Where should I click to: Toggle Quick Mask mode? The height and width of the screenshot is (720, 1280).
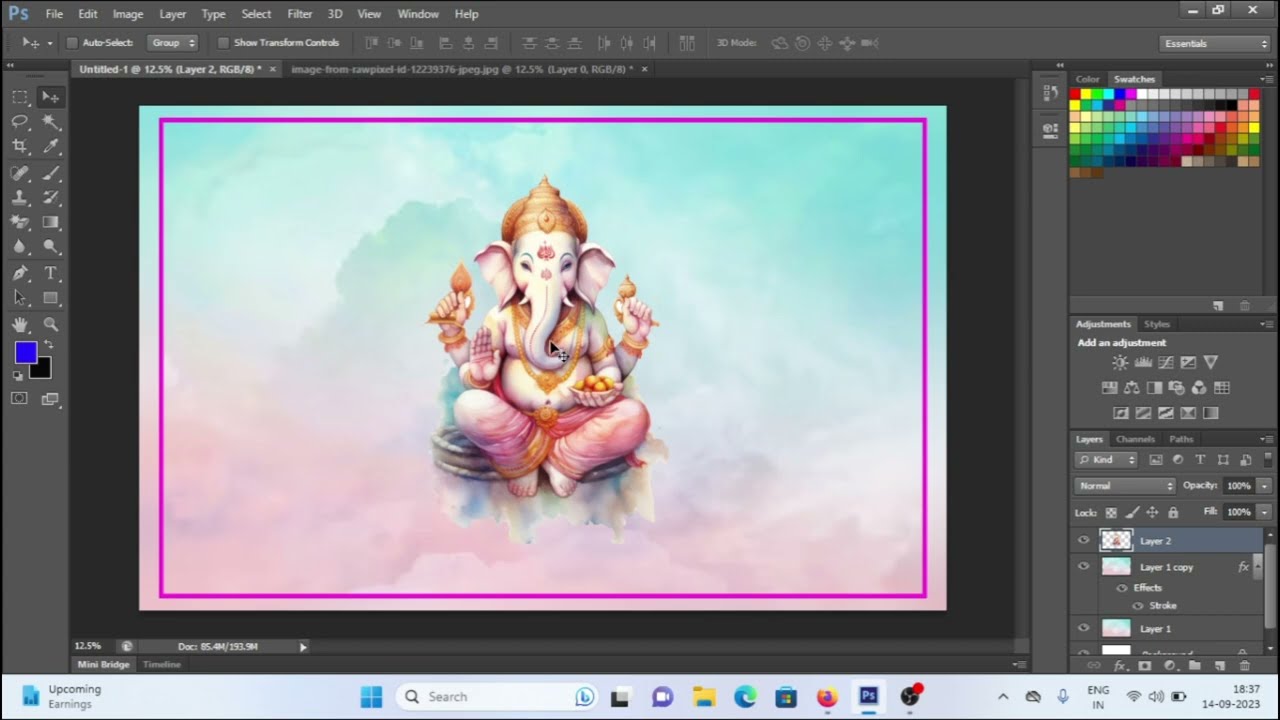(19, 399)
